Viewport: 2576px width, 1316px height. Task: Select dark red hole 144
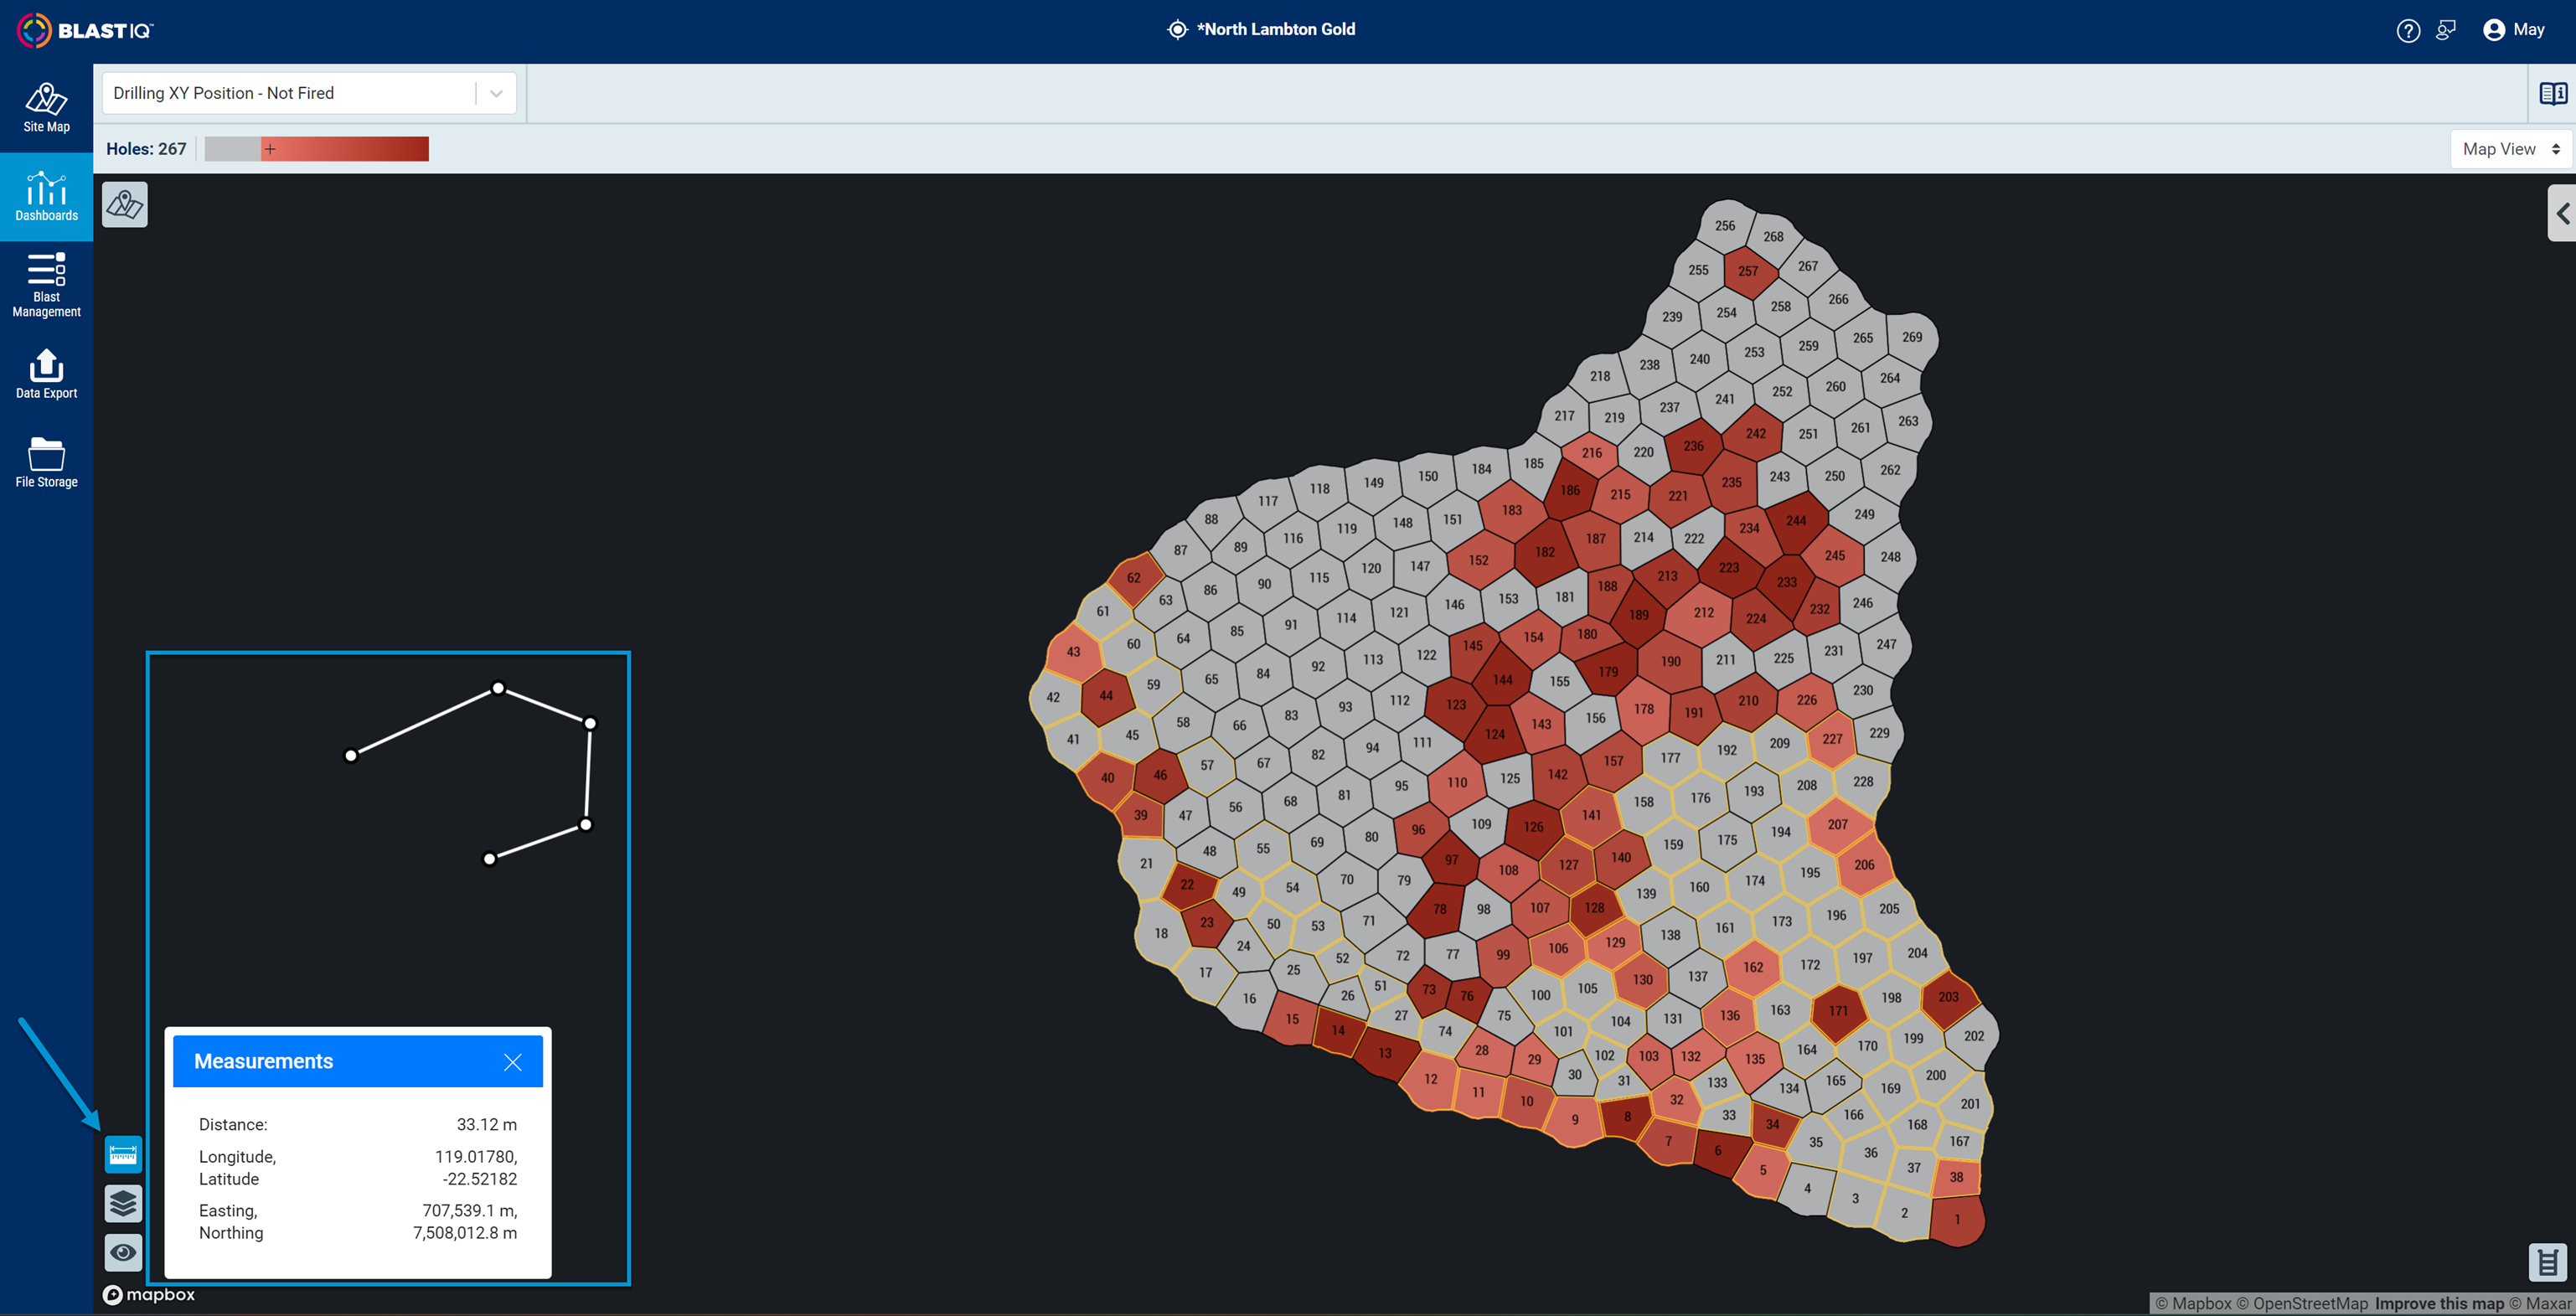click(1502, 679)
